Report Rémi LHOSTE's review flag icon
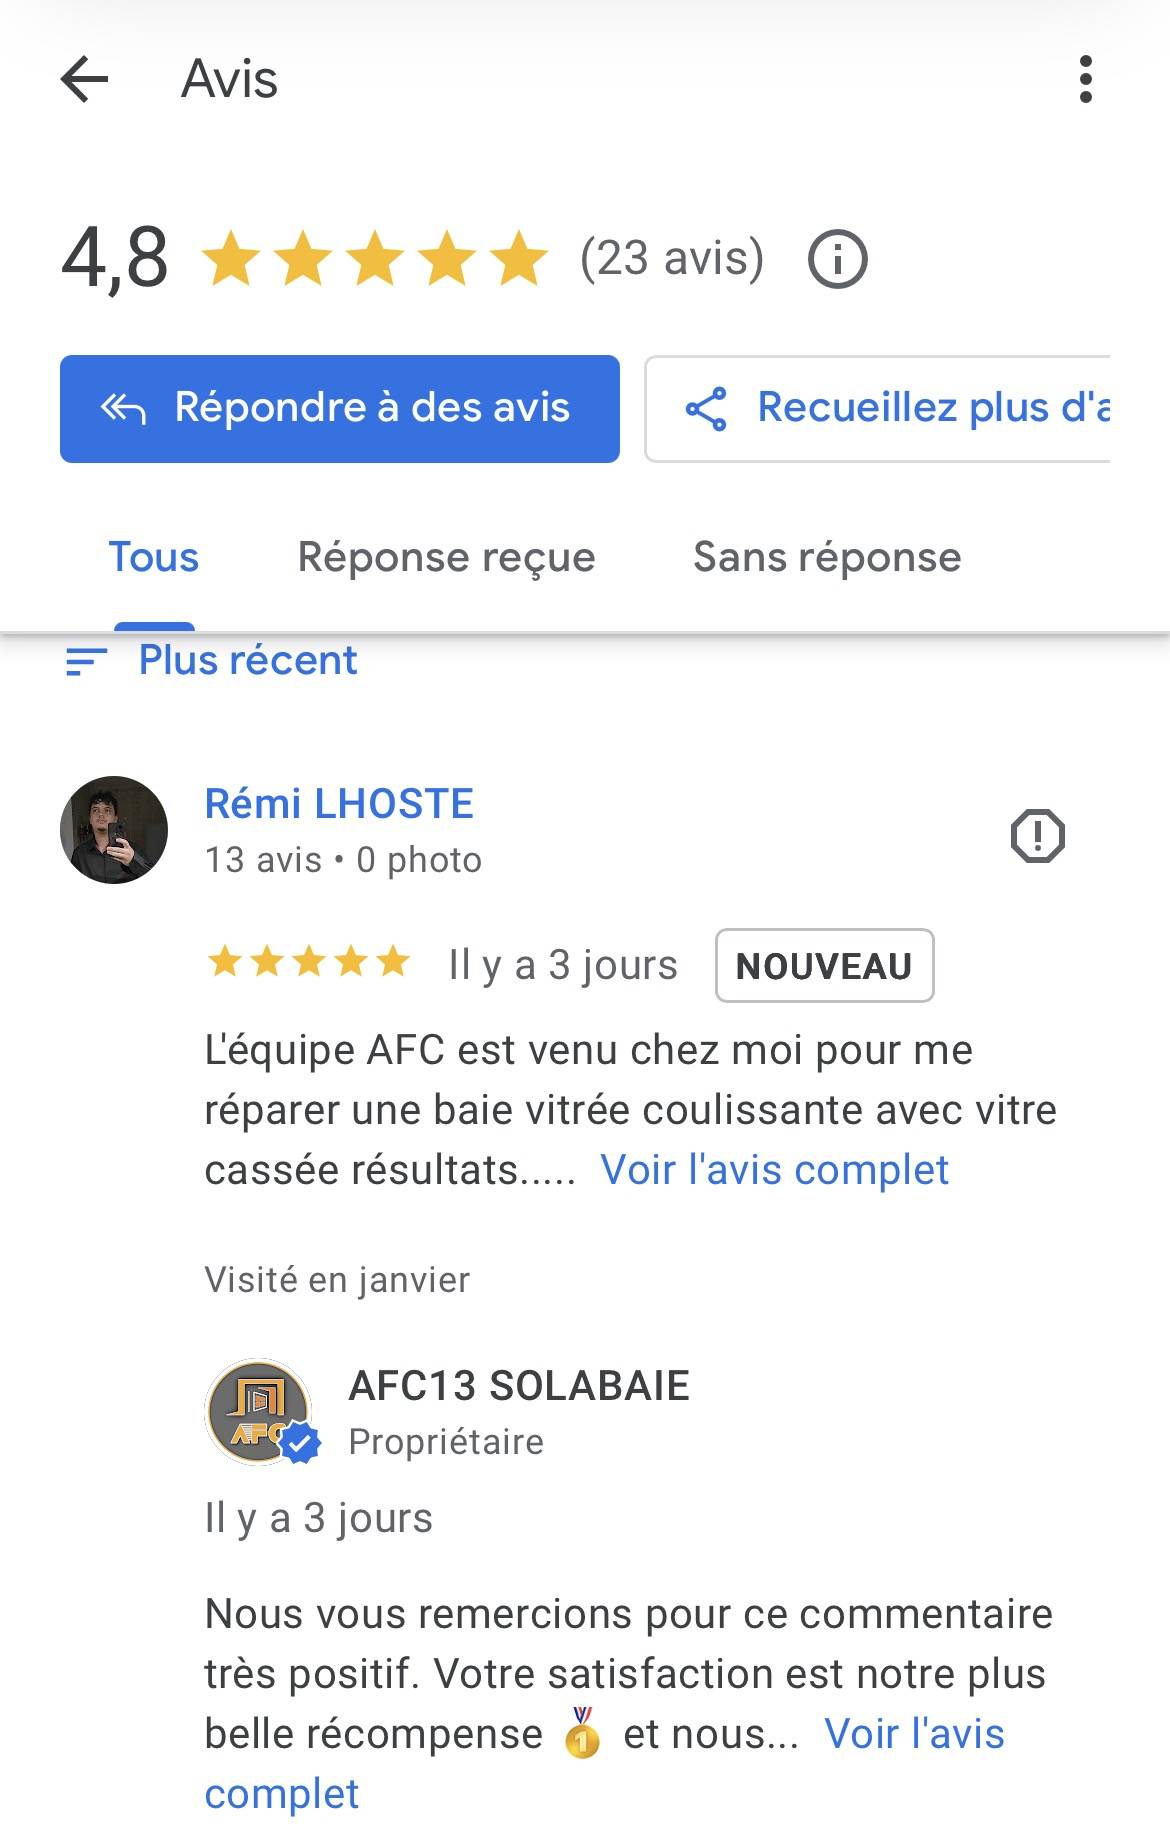This screenshot has height=1832, width=1170. 1037,835
